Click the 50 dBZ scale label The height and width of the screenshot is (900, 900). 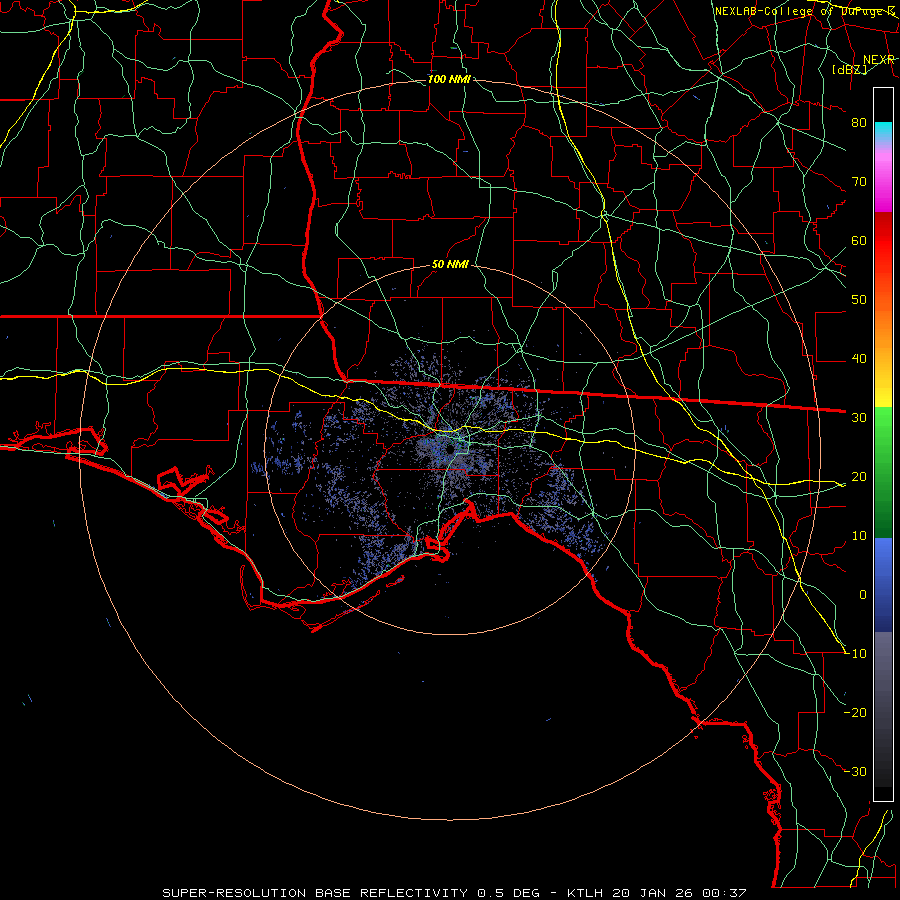tap(859, 300)
